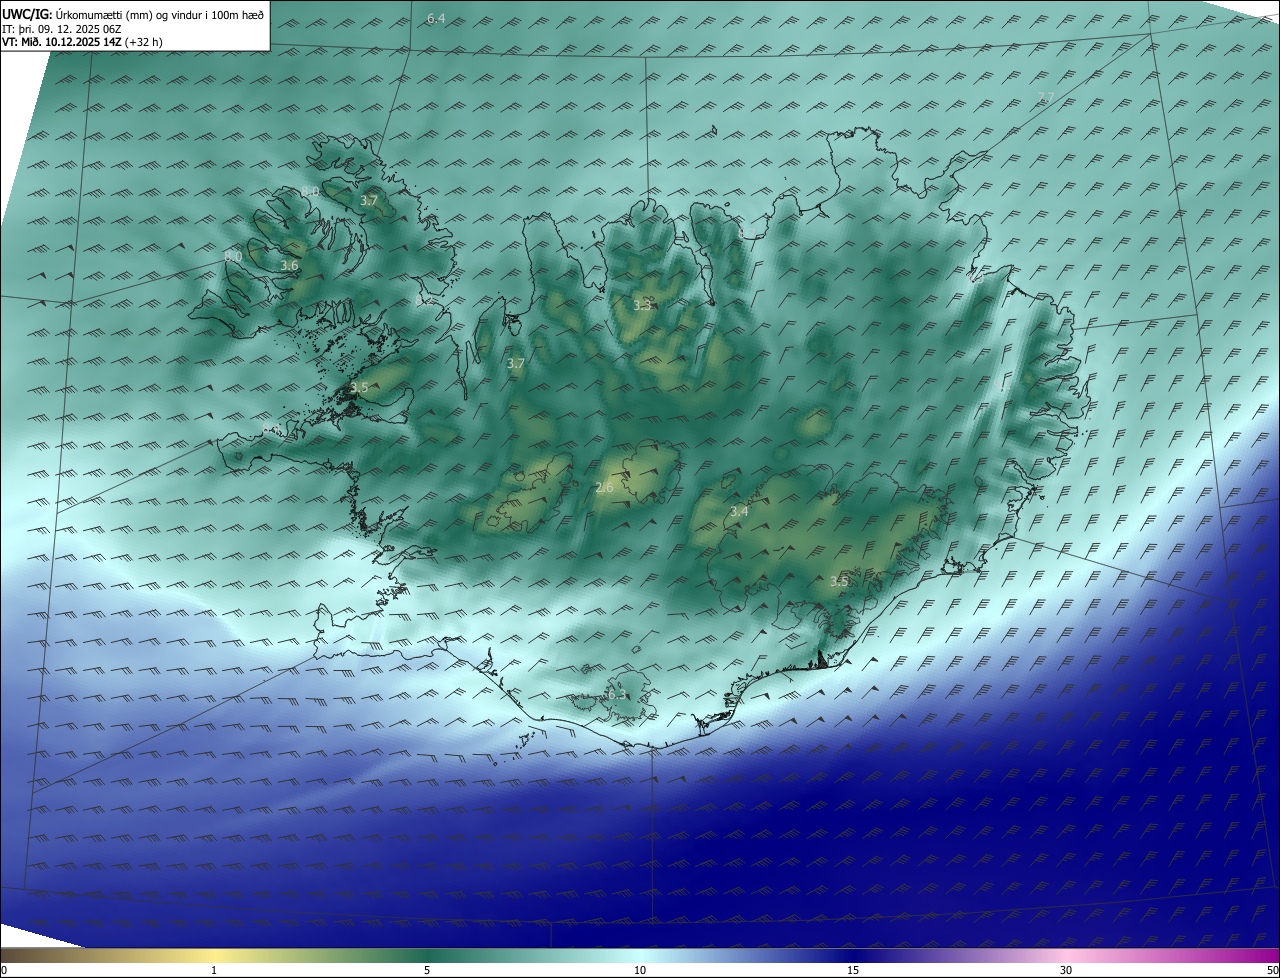1280x978 pixels.
Task: Click the 2.6 value label on map
Action: pyautogui.click(x=604, y=488)
